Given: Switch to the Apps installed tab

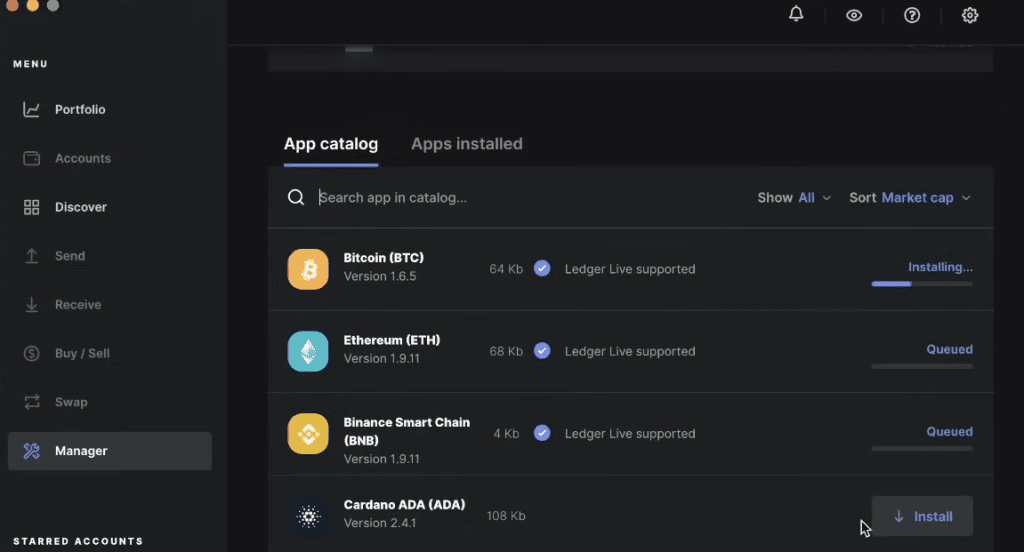Looking at the screenshot, I should pos(467,144).
